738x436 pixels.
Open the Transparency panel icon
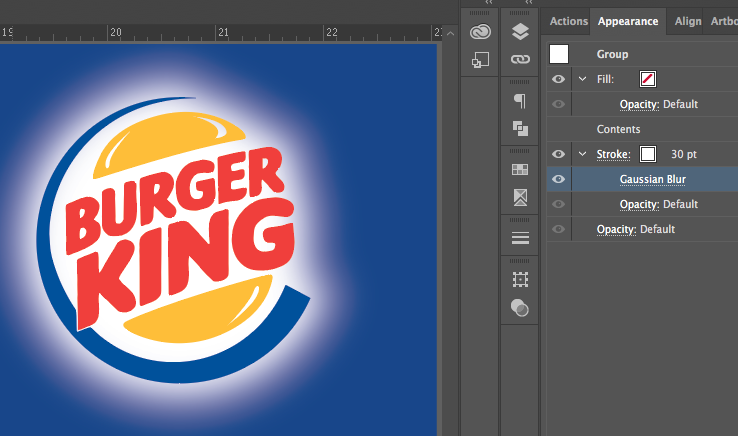(520, 308)
